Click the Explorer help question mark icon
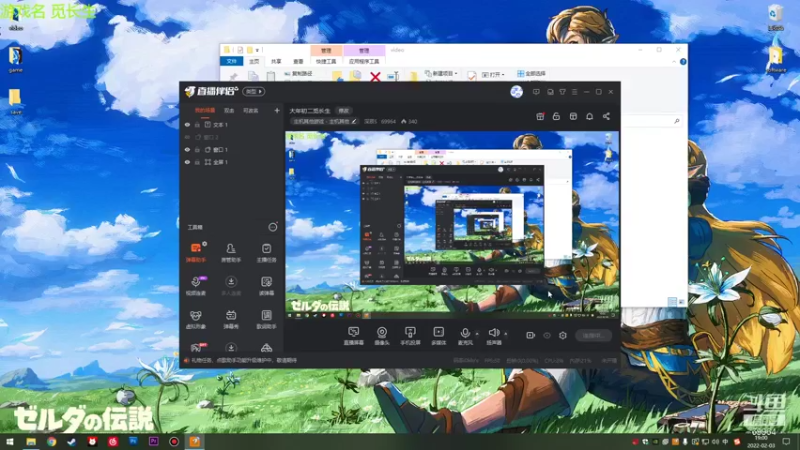 click(x=683, y=61)
